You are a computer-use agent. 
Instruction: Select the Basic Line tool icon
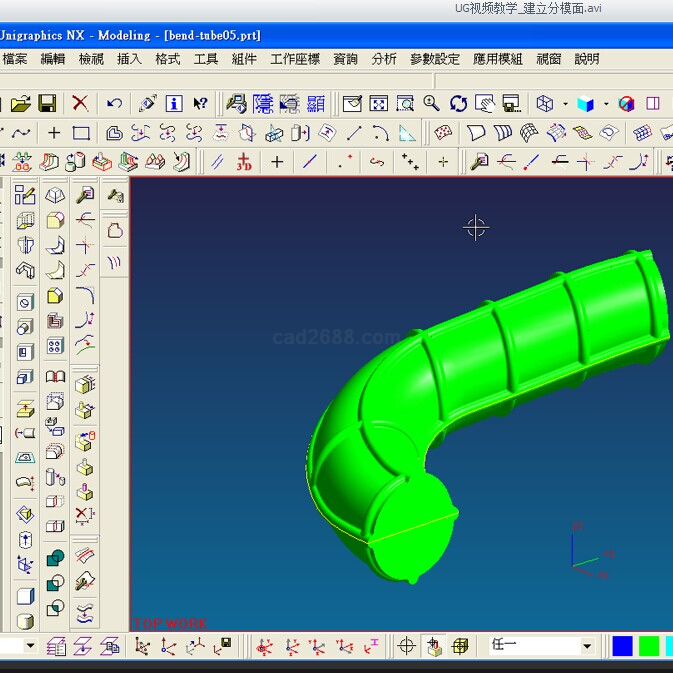pyautogui.click(x=310, y=162)
